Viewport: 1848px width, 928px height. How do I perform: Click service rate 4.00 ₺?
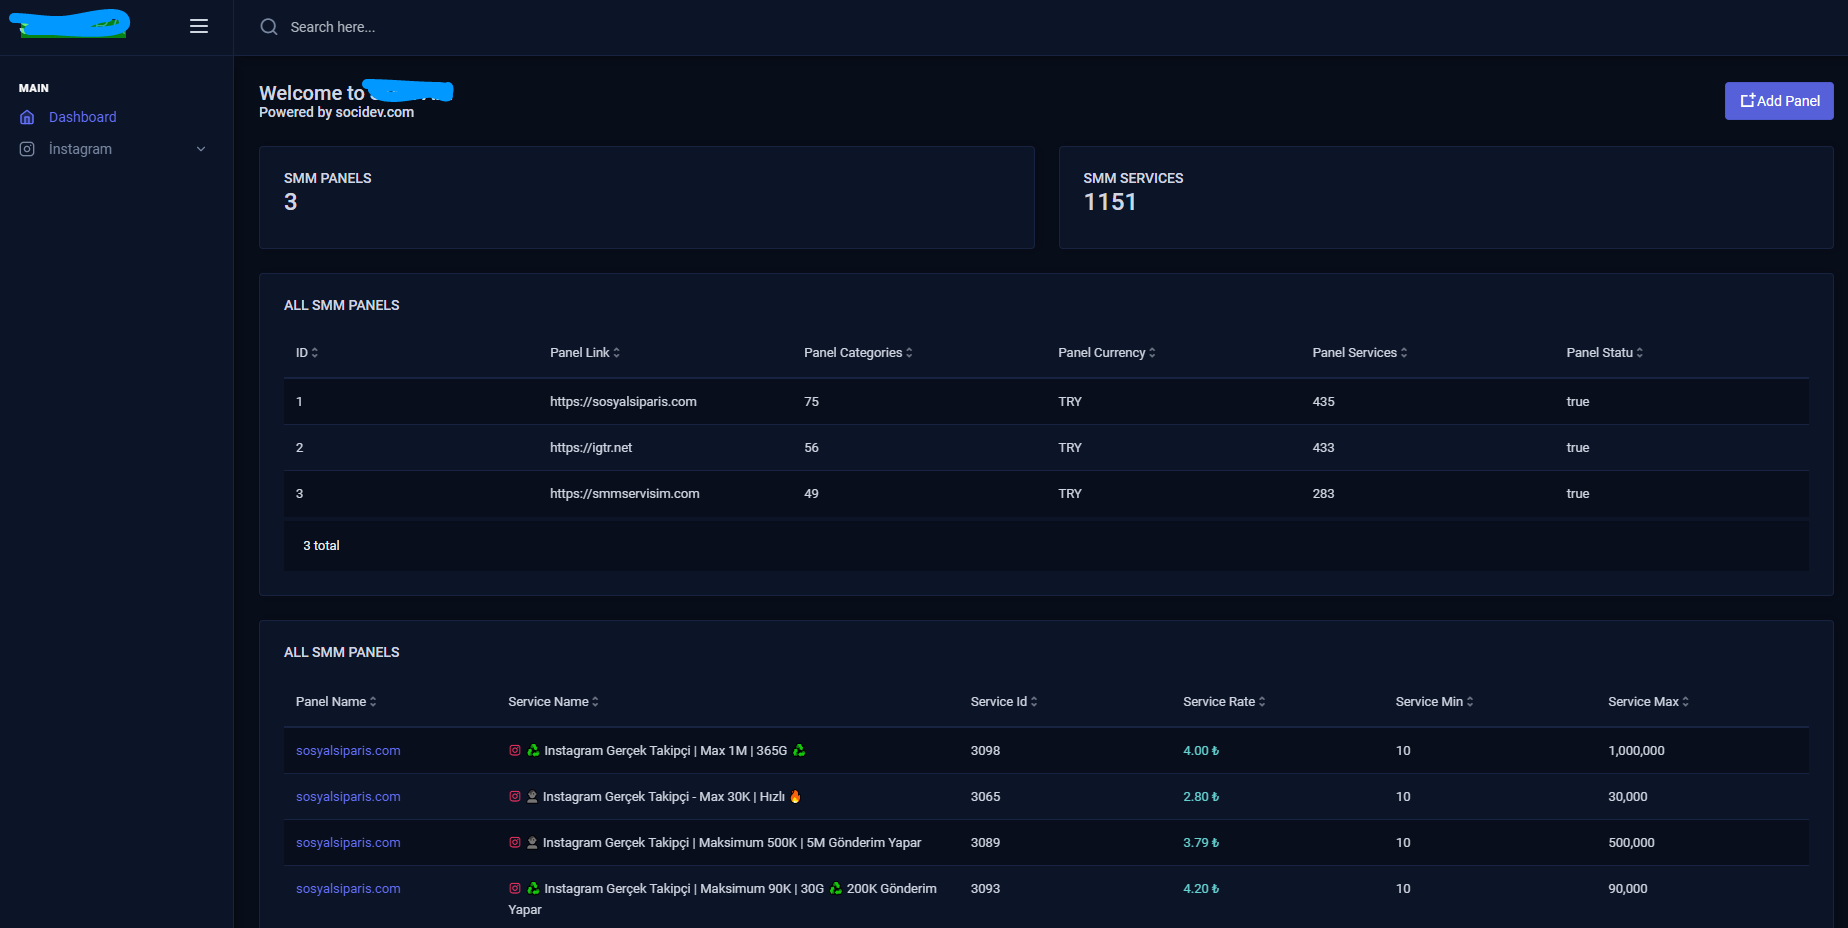[x=1201, y=750]
